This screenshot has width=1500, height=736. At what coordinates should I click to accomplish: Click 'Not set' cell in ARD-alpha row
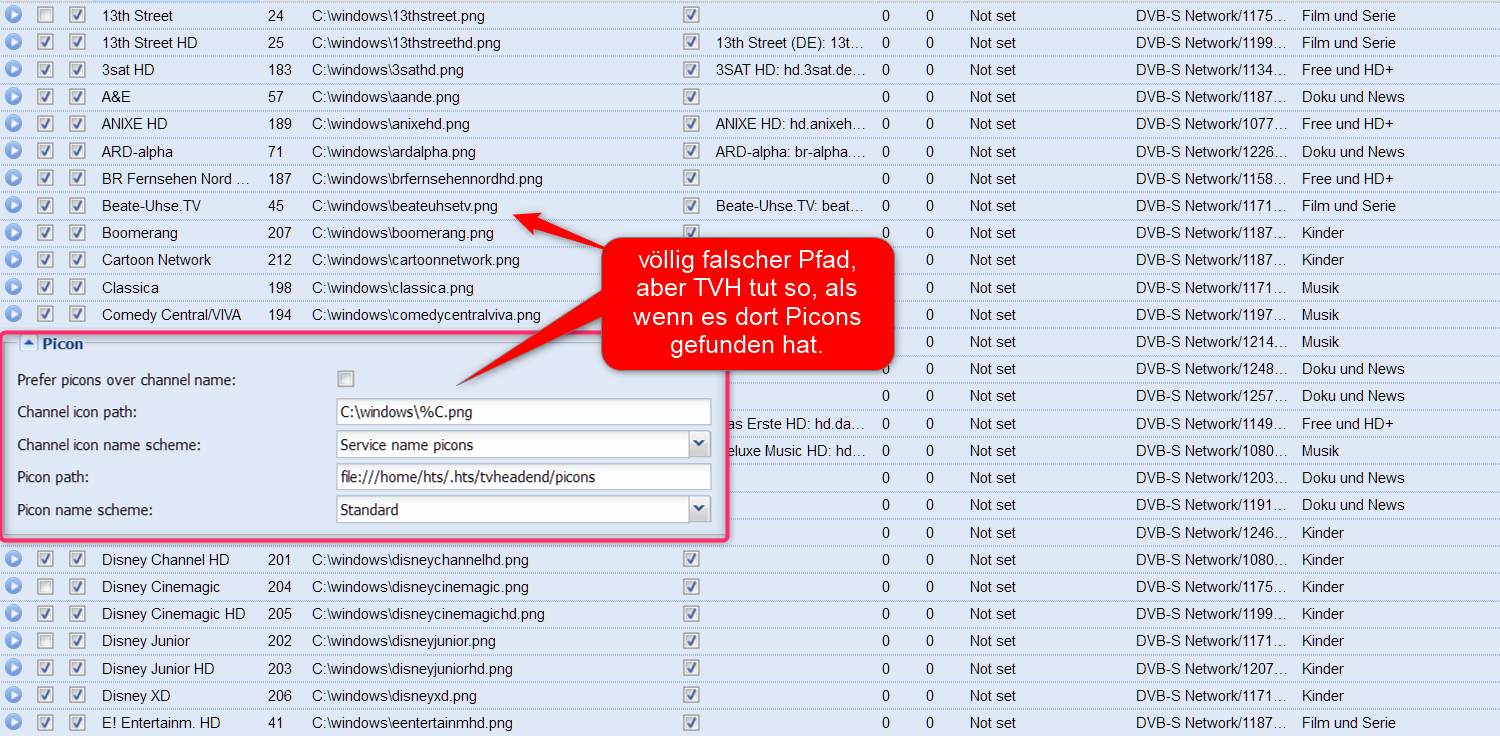[993, 152]
